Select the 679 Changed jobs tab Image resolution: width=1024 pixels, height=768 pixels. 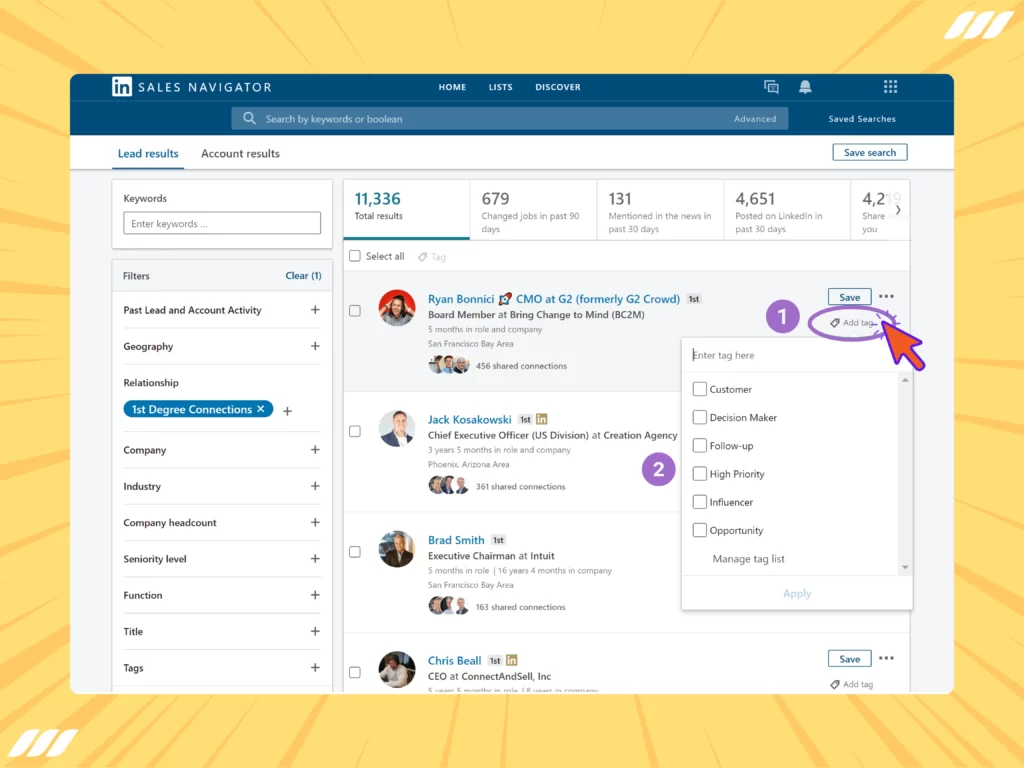(x=533, y=210)
